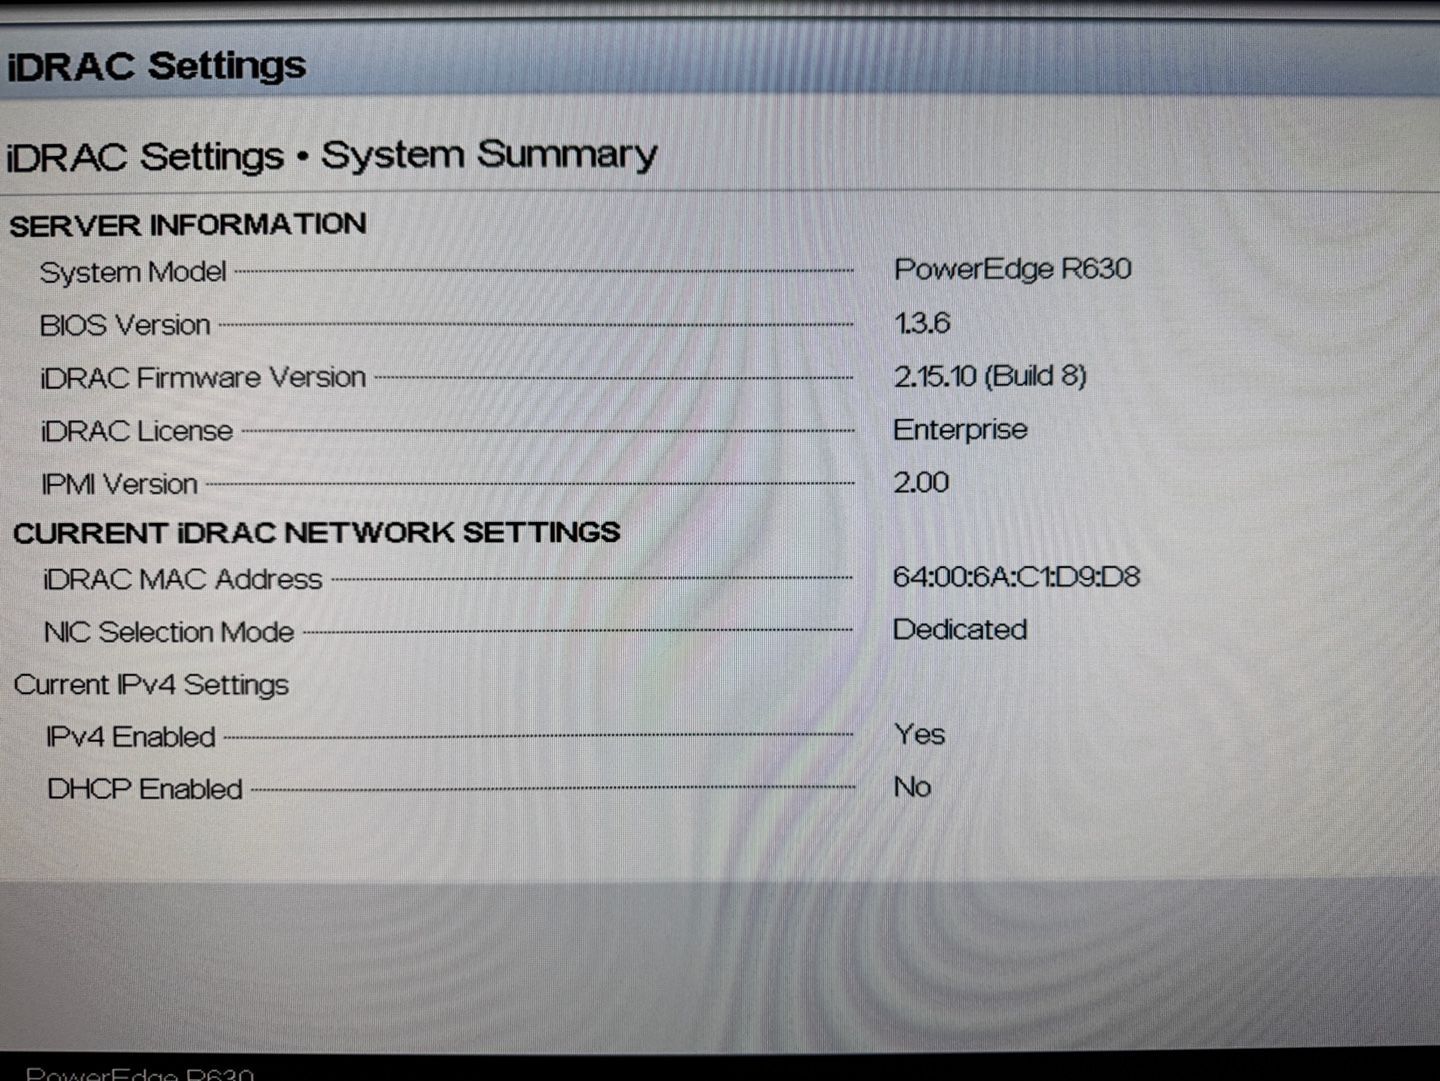Click the firmware value 2.15.10 (Build 8)
The width and height of the screenshot is (1440, 1081).
tap(990, 376)
